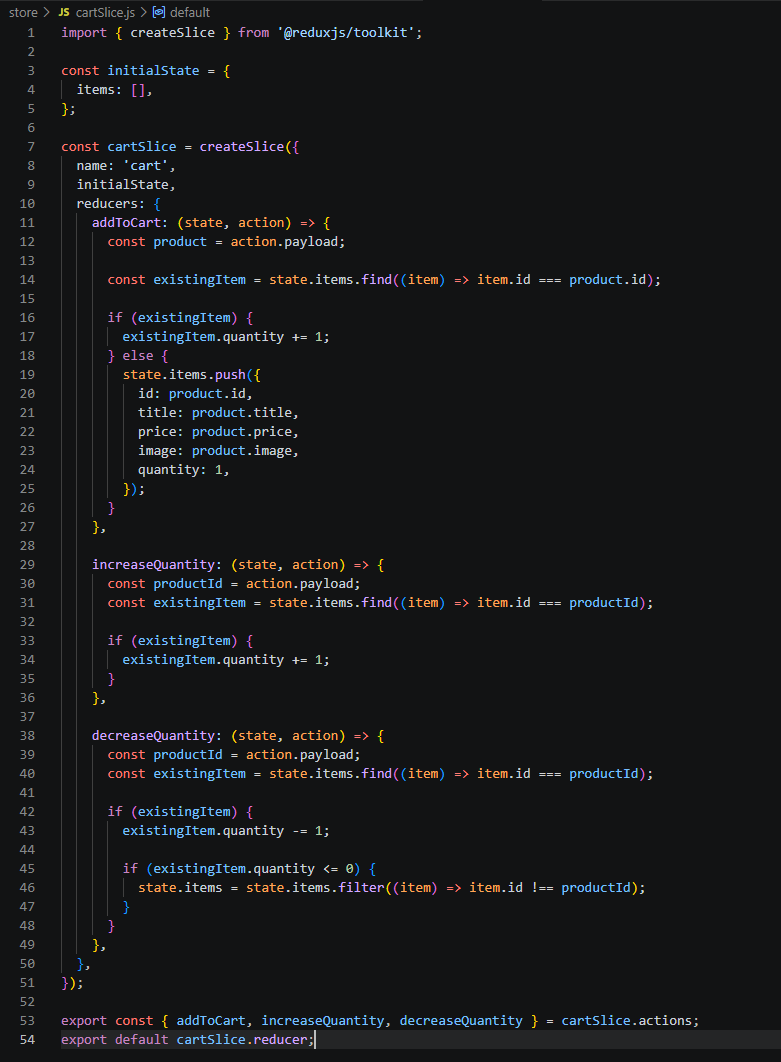Click 'if (existingItem)' on line 16
The height and width of the screenshot is (1062, 781).
point(172,317)
